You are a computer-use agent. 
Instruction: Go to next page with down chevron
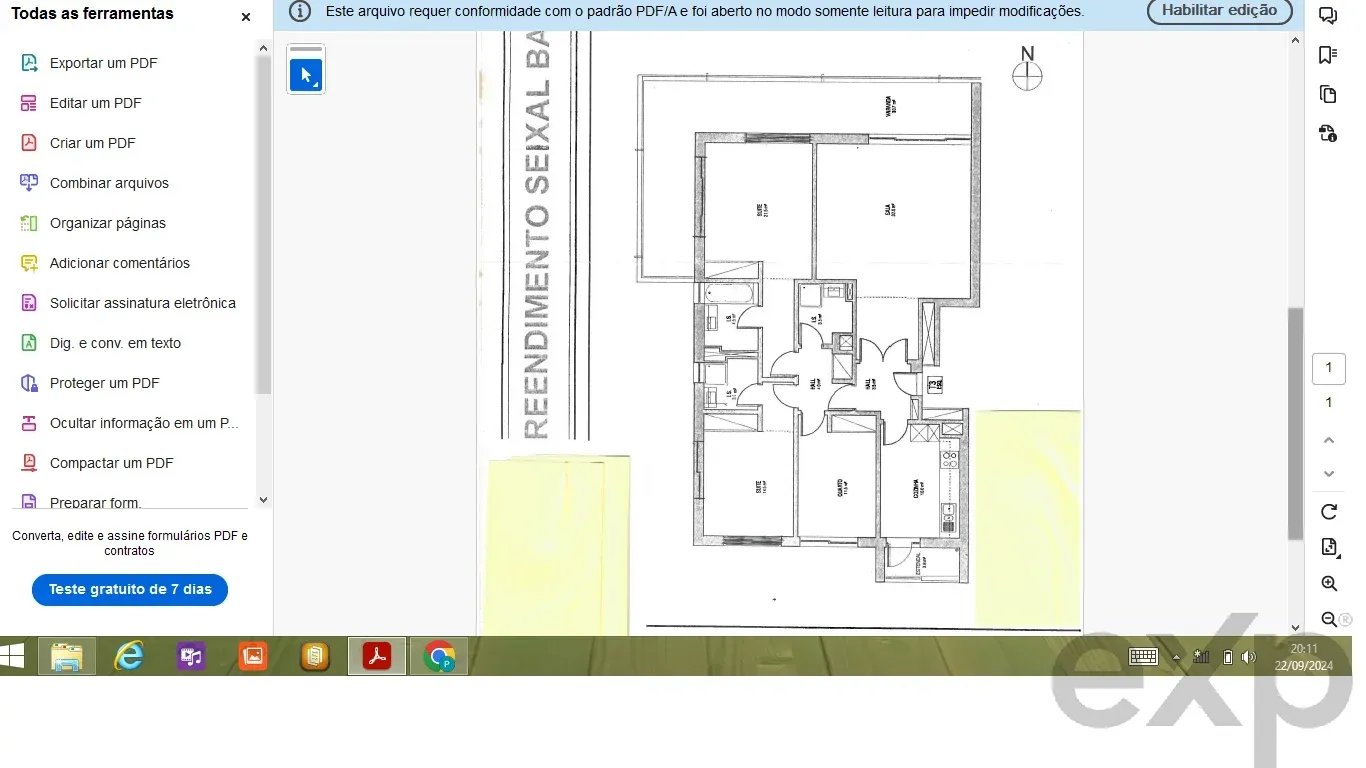(x=1329, y=473)
